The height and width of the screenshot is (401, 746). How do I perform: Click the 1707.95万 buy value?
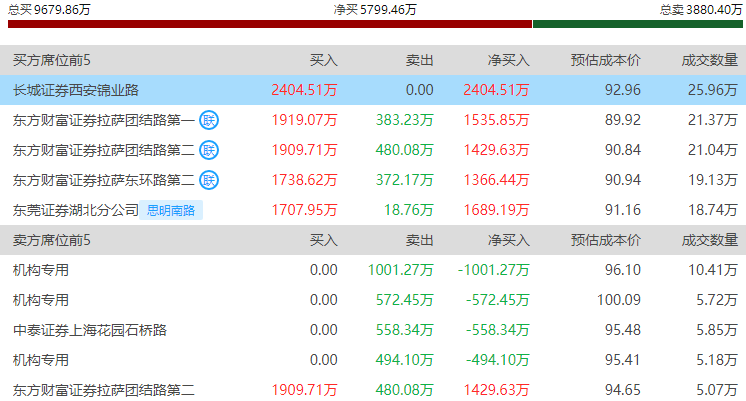(304, 210)
